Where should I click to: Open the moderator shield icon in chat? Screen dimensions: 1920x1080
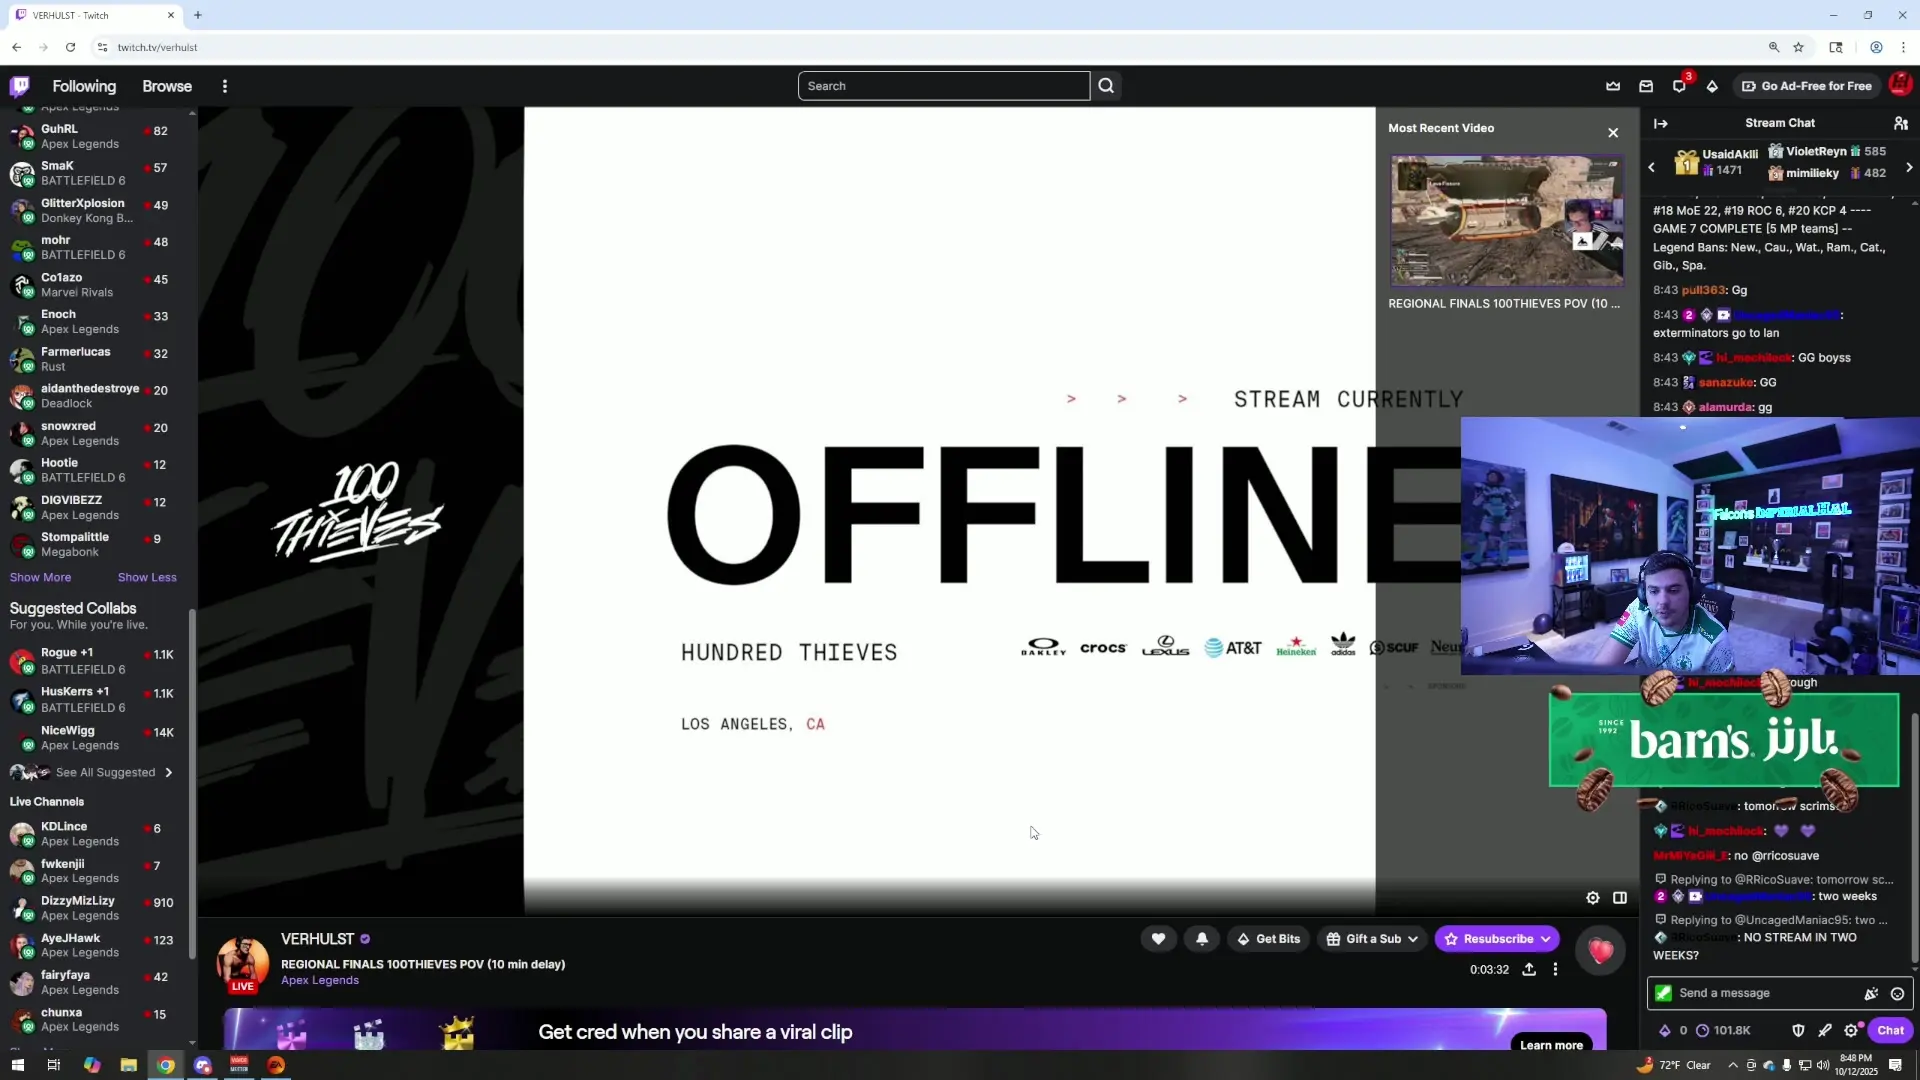pyautogui.click(x=1798, y=1030)
